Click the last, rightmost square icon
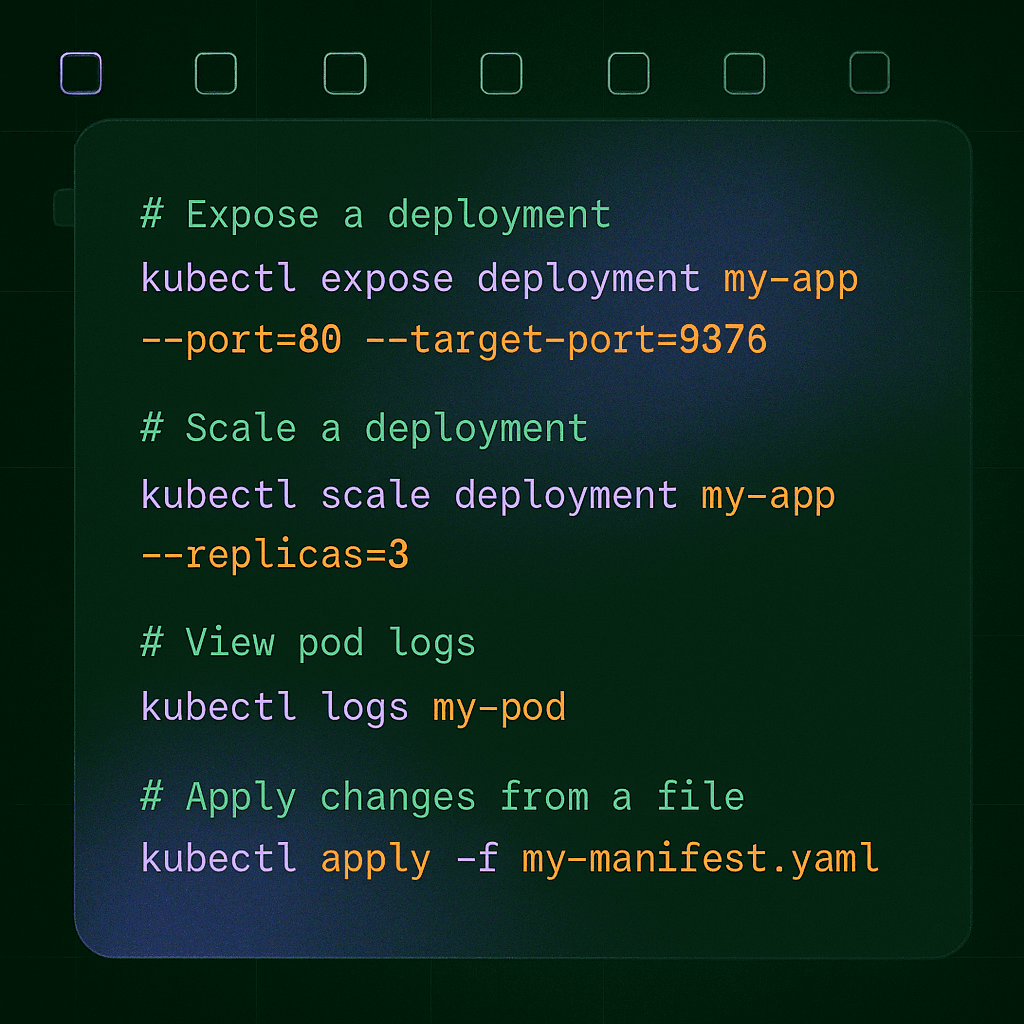Viewport: 1024px width, 1024px height. pos(869,72)
